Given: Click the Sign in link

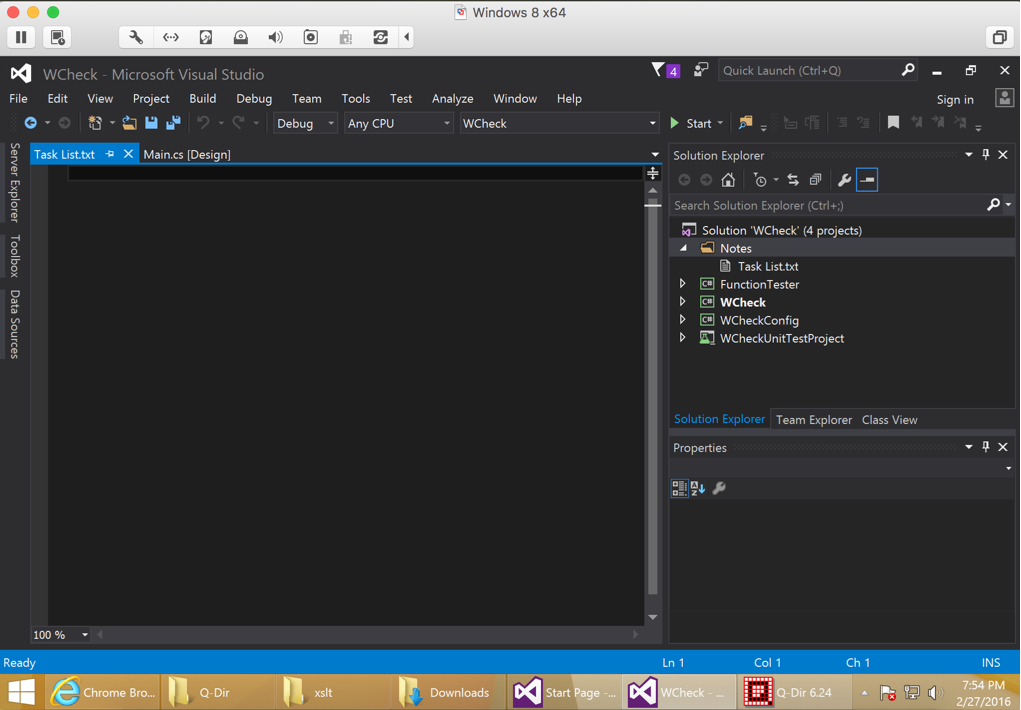Looking at the screenshot, I should coord(955,99).
